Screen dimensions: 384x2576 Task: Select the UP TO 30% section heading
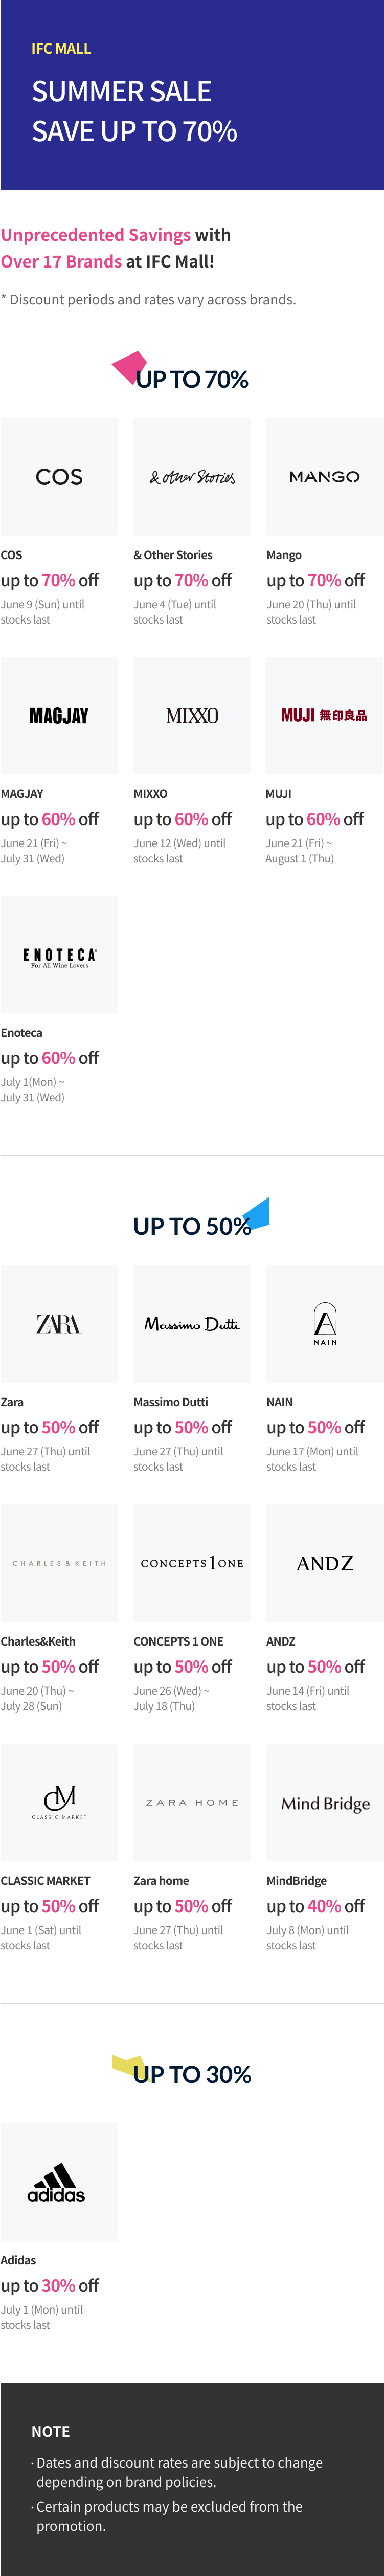(x=192, y=2075)
